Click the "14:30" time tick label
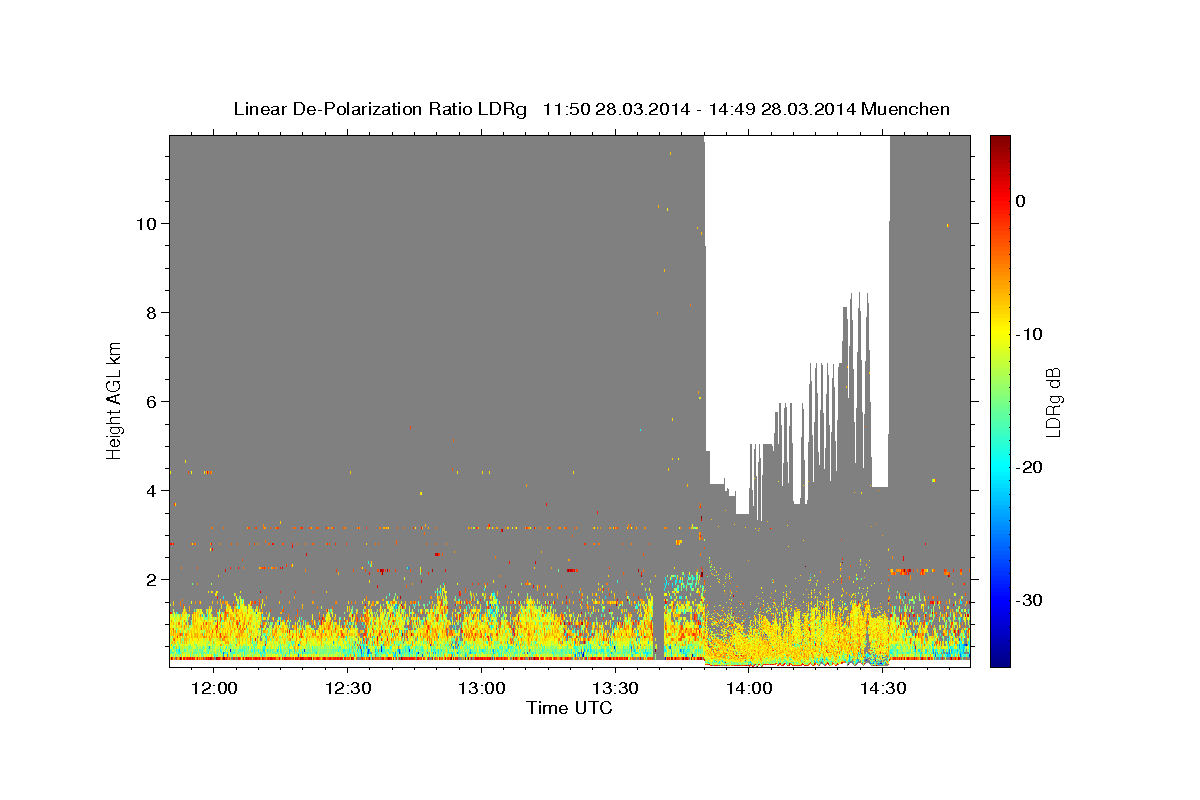The image size is (1200, 800). [883, 689]
